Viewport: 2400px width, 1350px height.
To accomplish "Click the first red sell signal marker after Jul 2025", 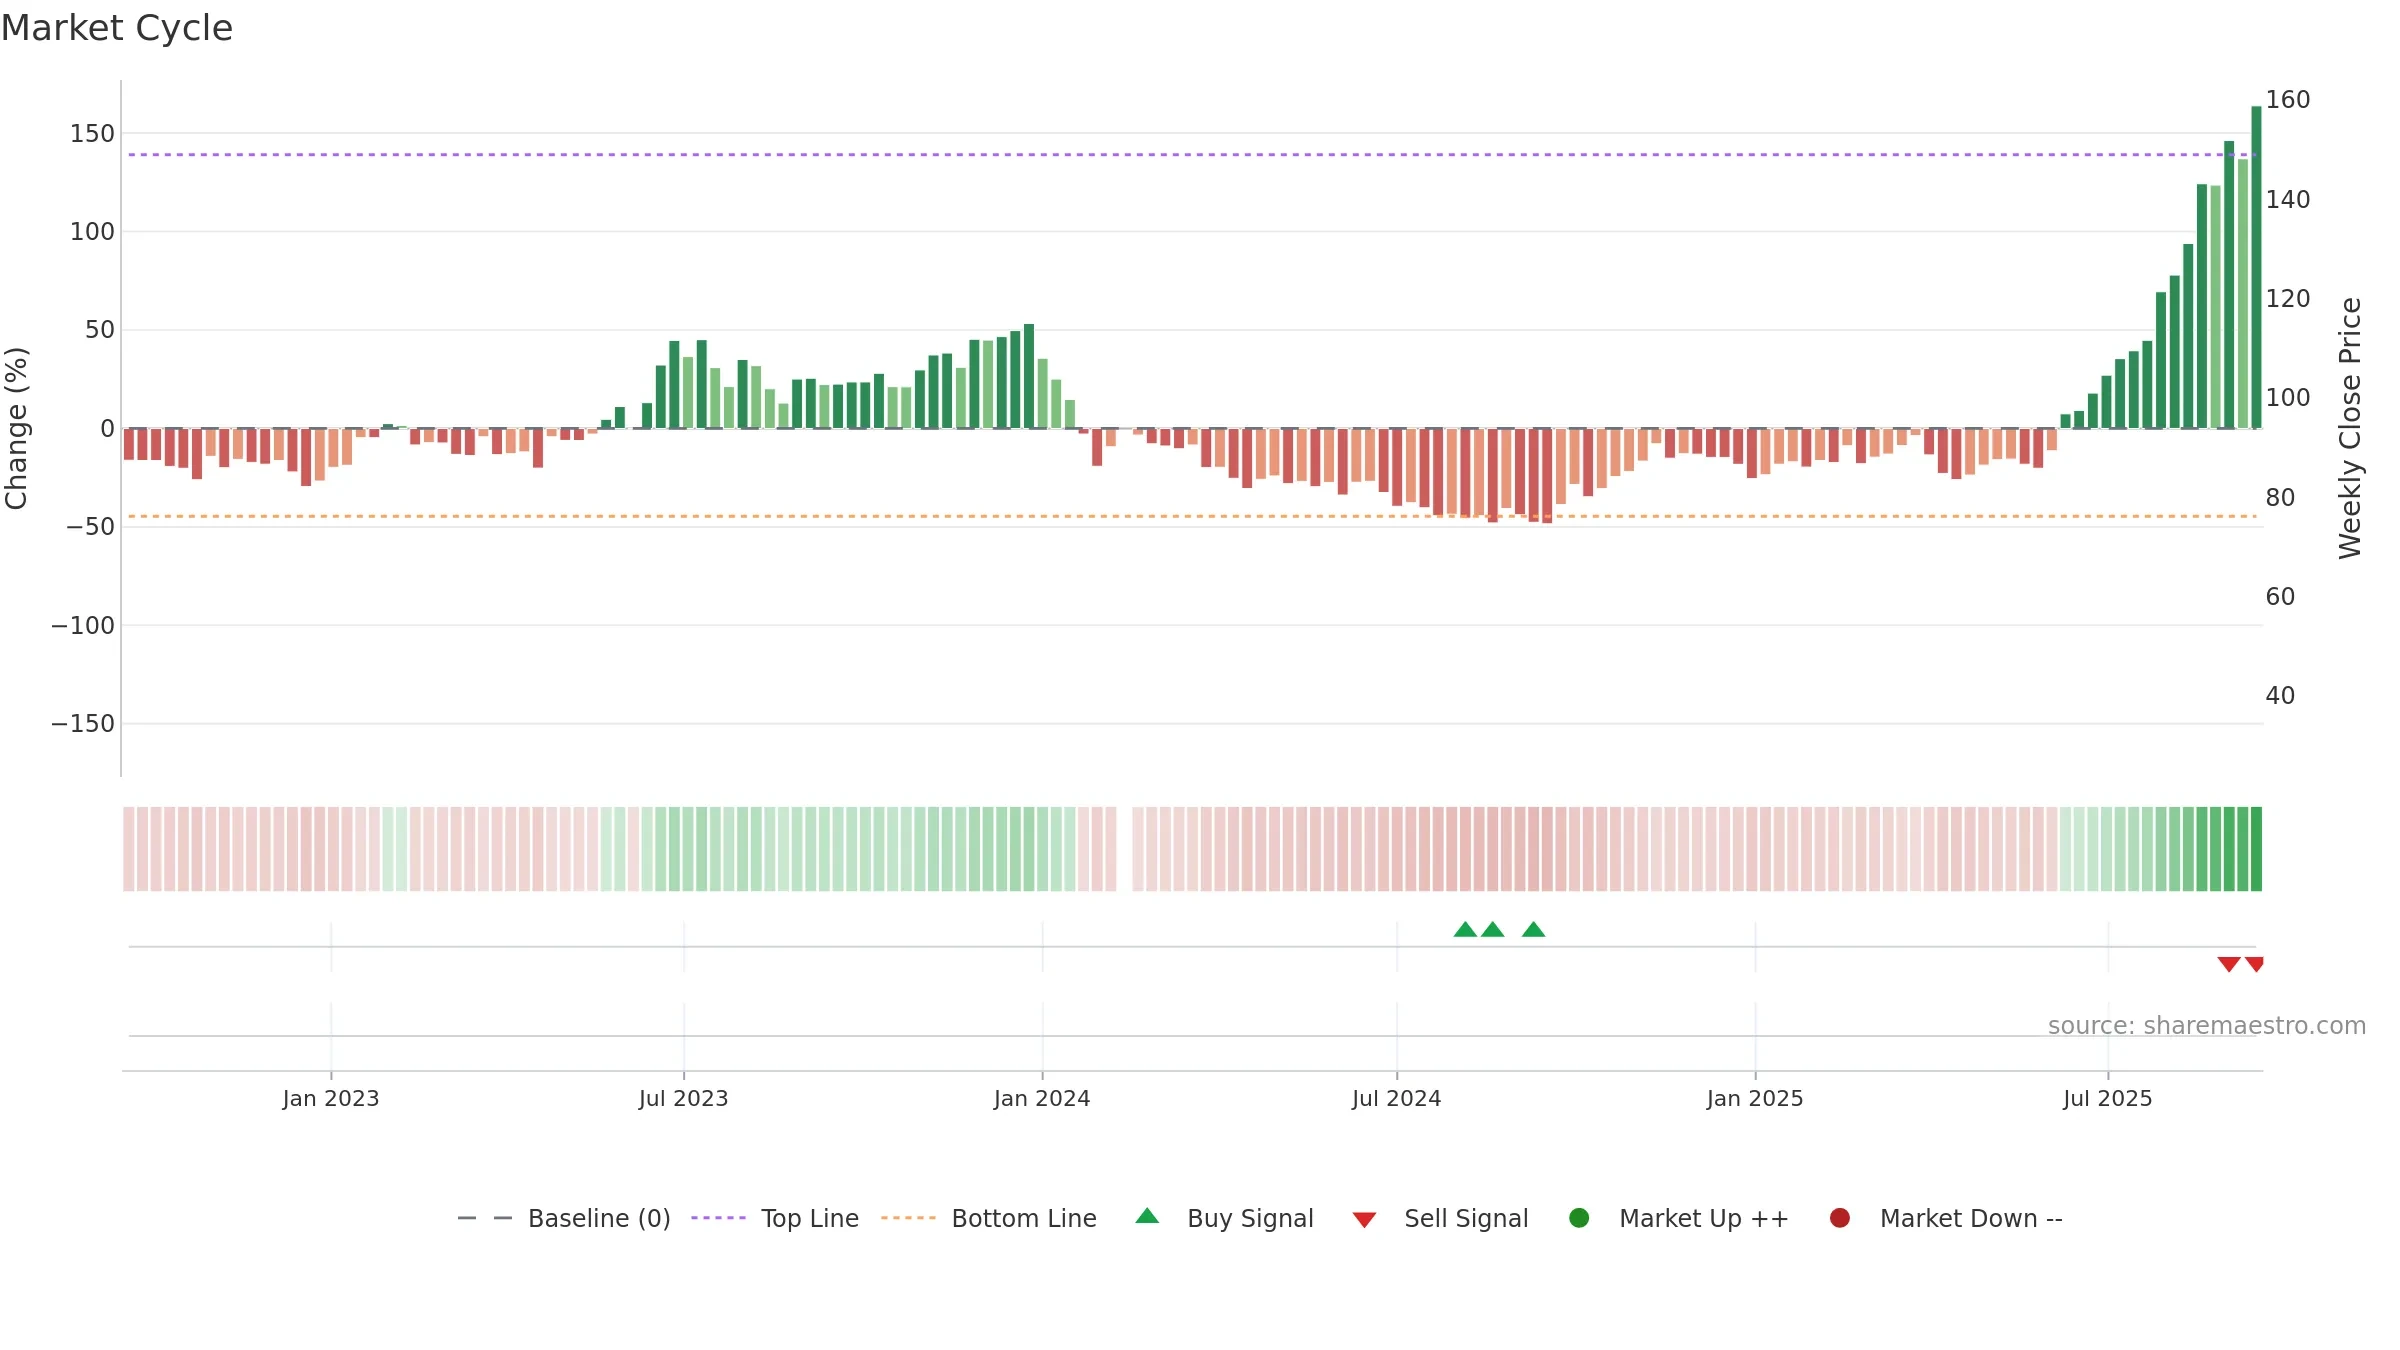I will pos(2229,964).
